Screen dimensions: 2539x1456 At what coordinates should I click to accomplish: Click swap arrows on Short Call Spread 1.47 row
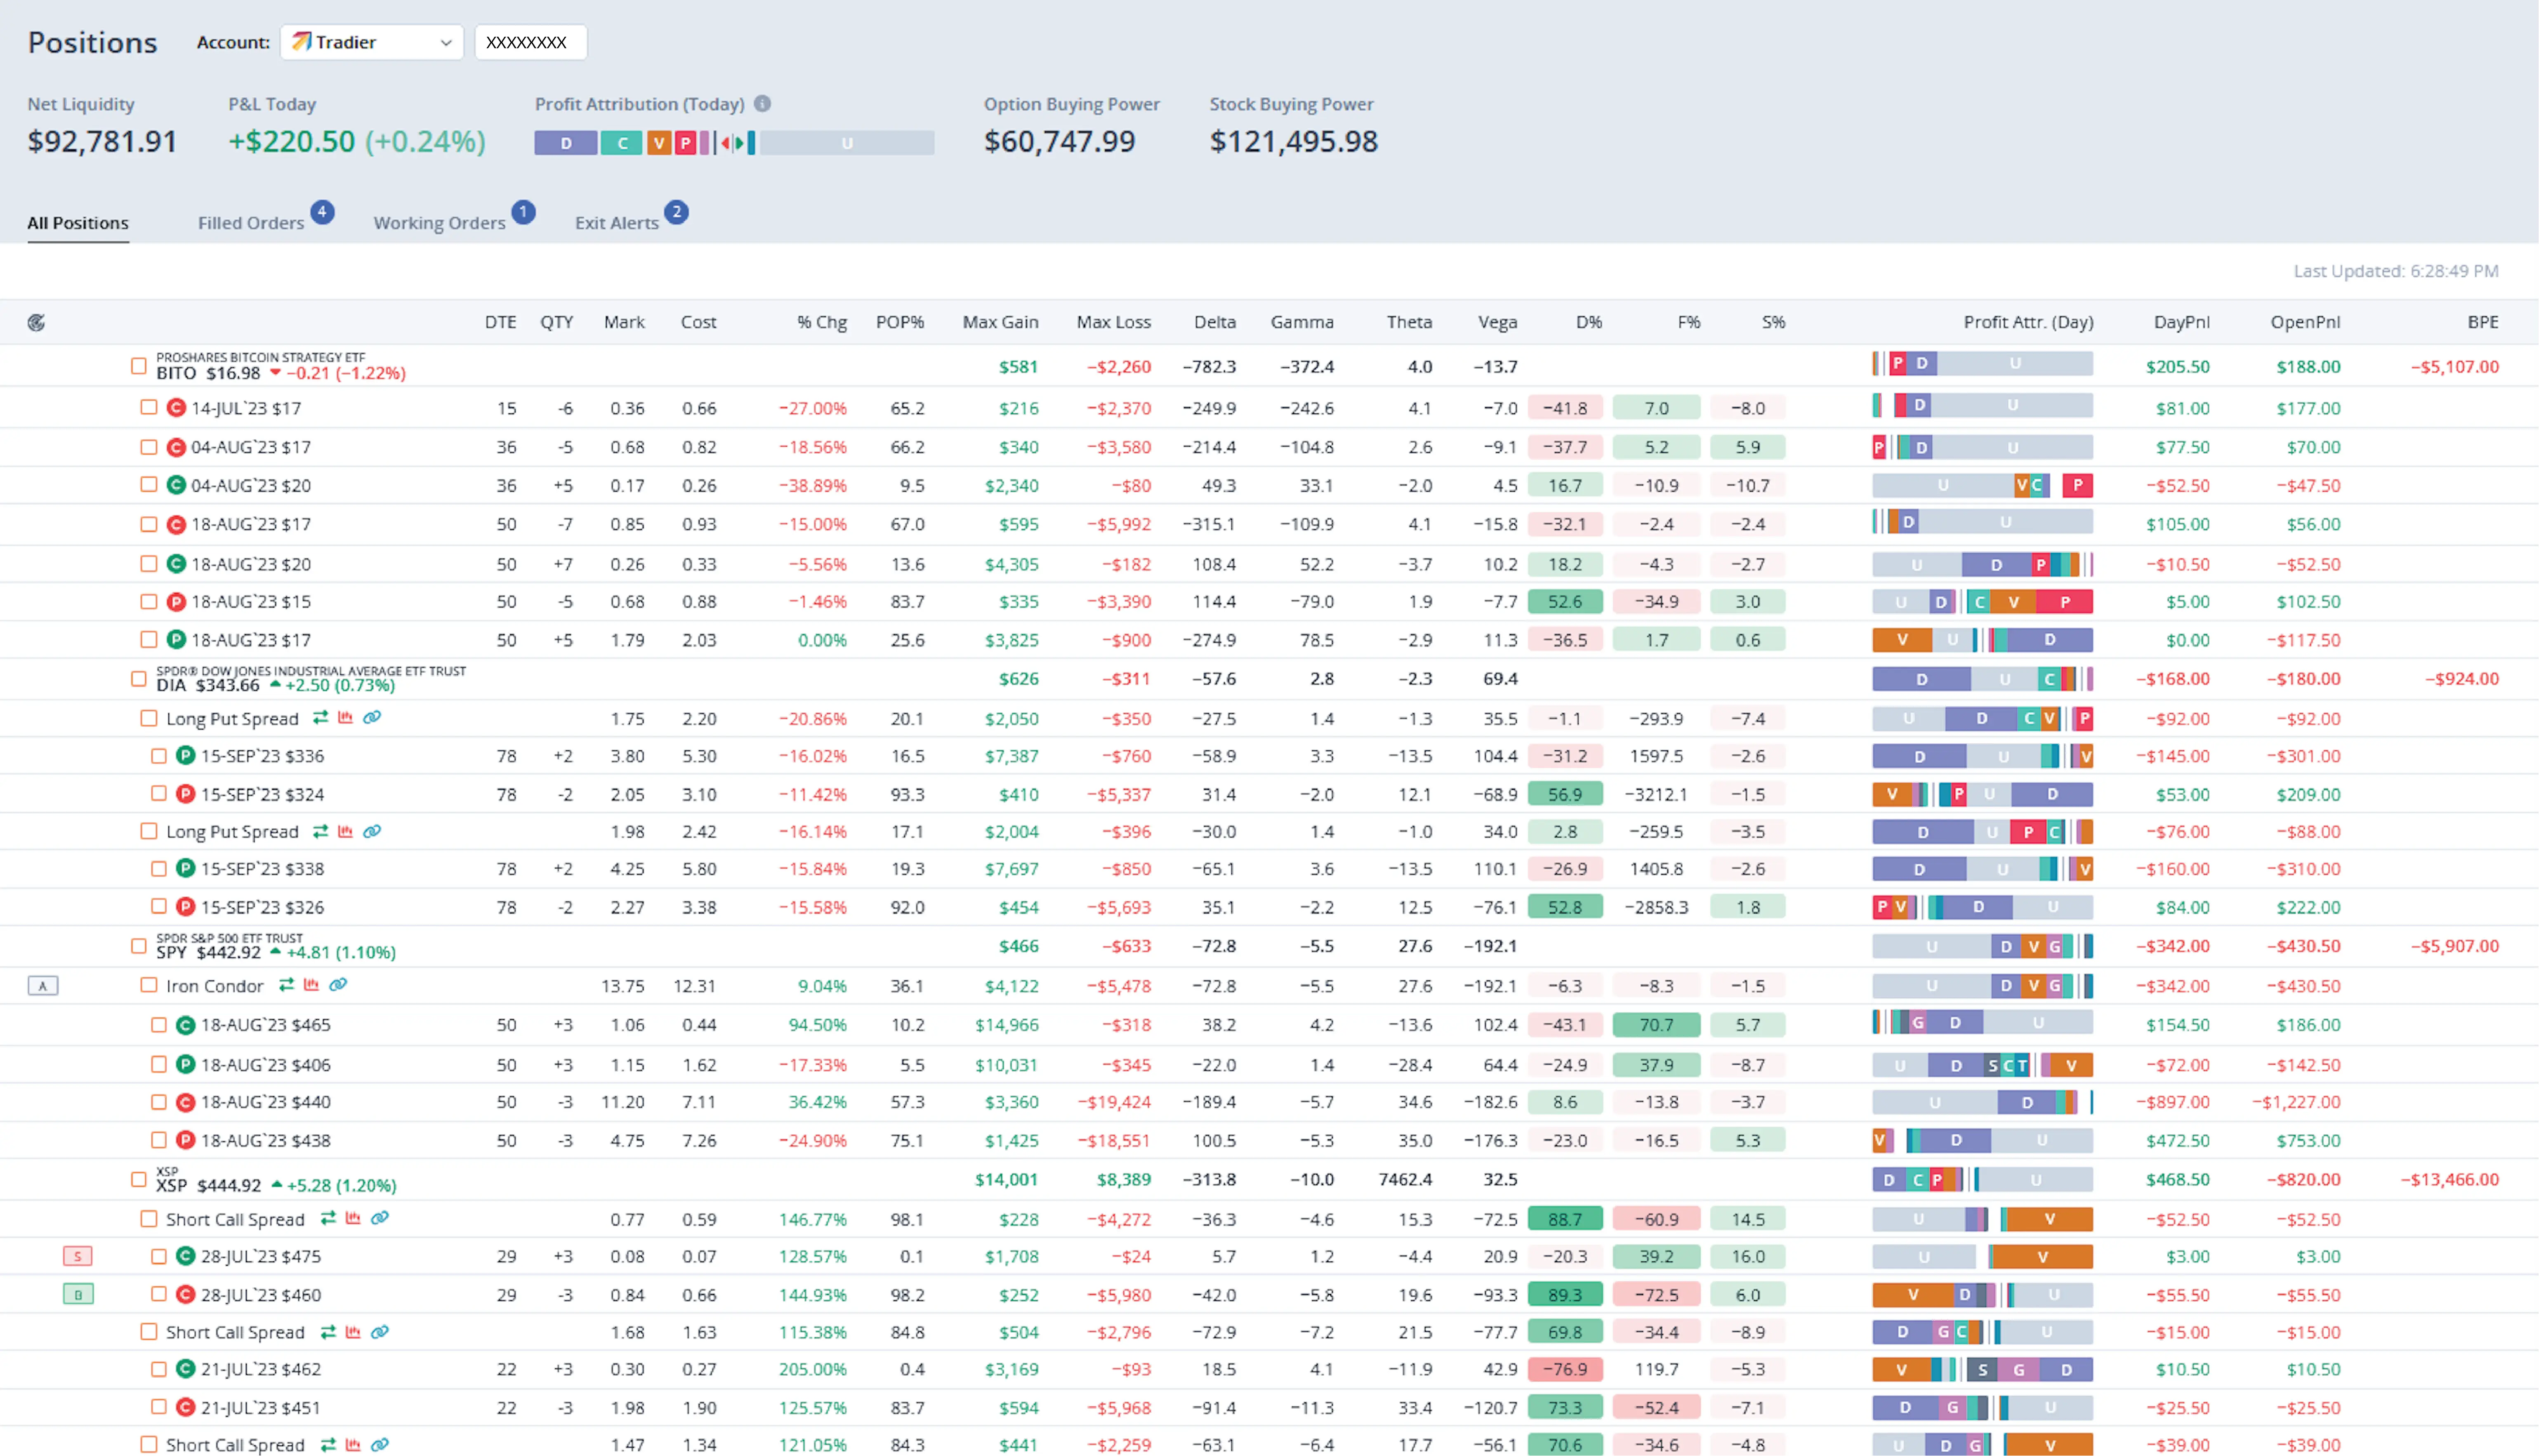tap(328, 1445)
